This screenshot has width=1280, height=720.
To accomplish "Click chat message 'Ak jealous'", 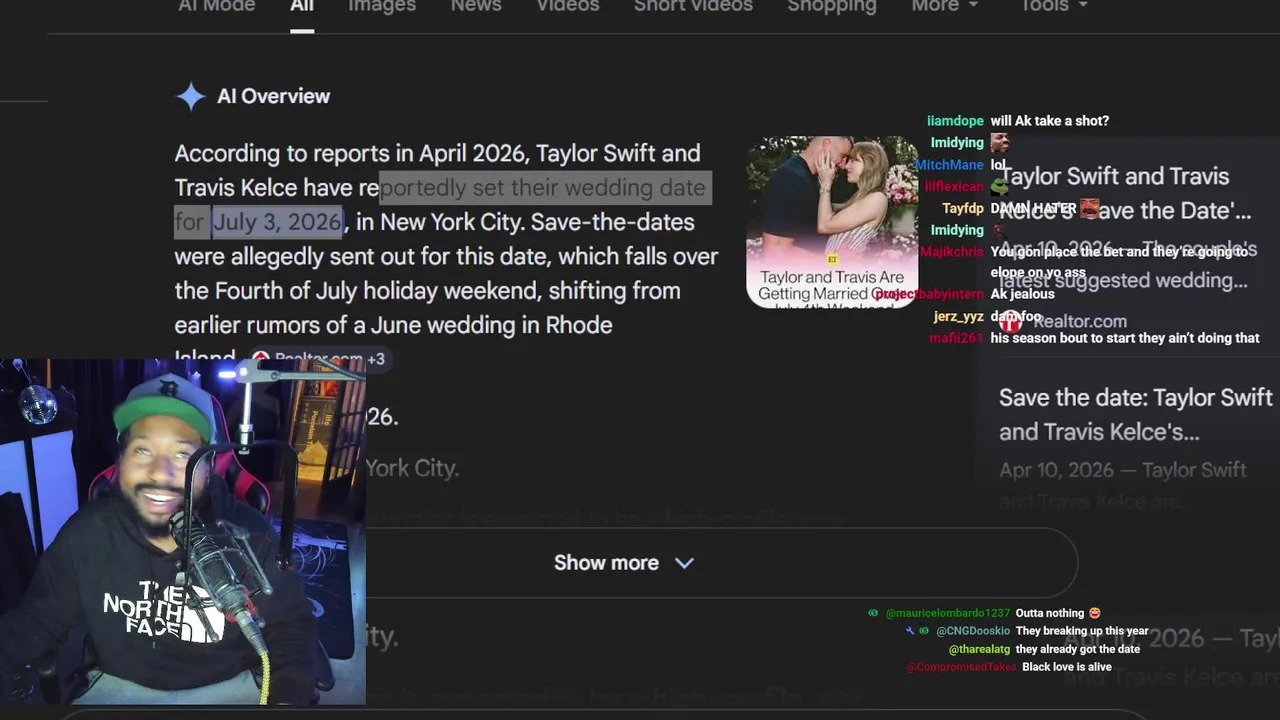I will pyautogui.click(x=1022, y=295).
